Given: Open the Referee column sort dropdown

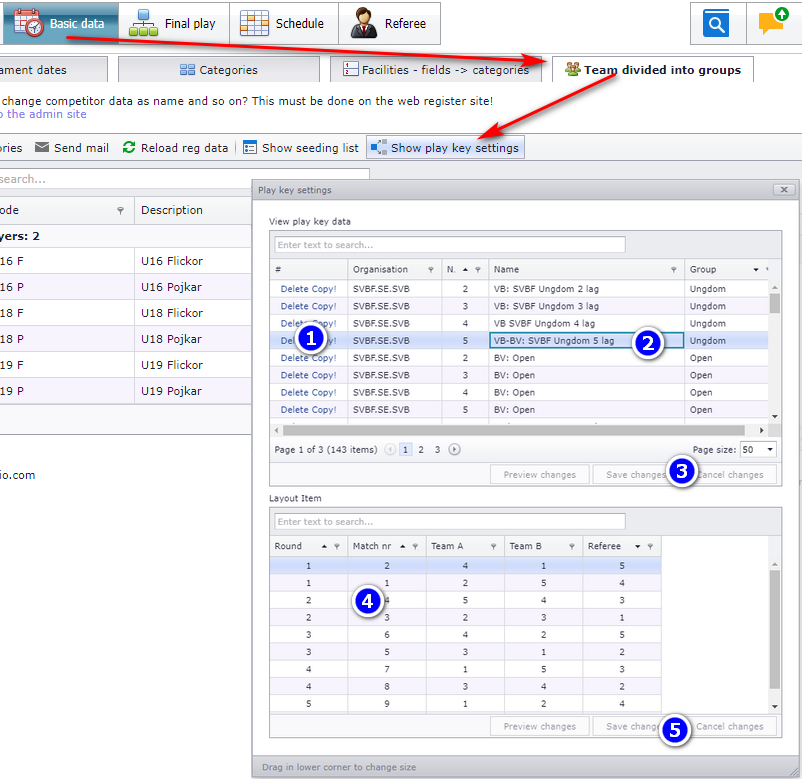Looking at the screenshot, I should [x=638, y=547].
